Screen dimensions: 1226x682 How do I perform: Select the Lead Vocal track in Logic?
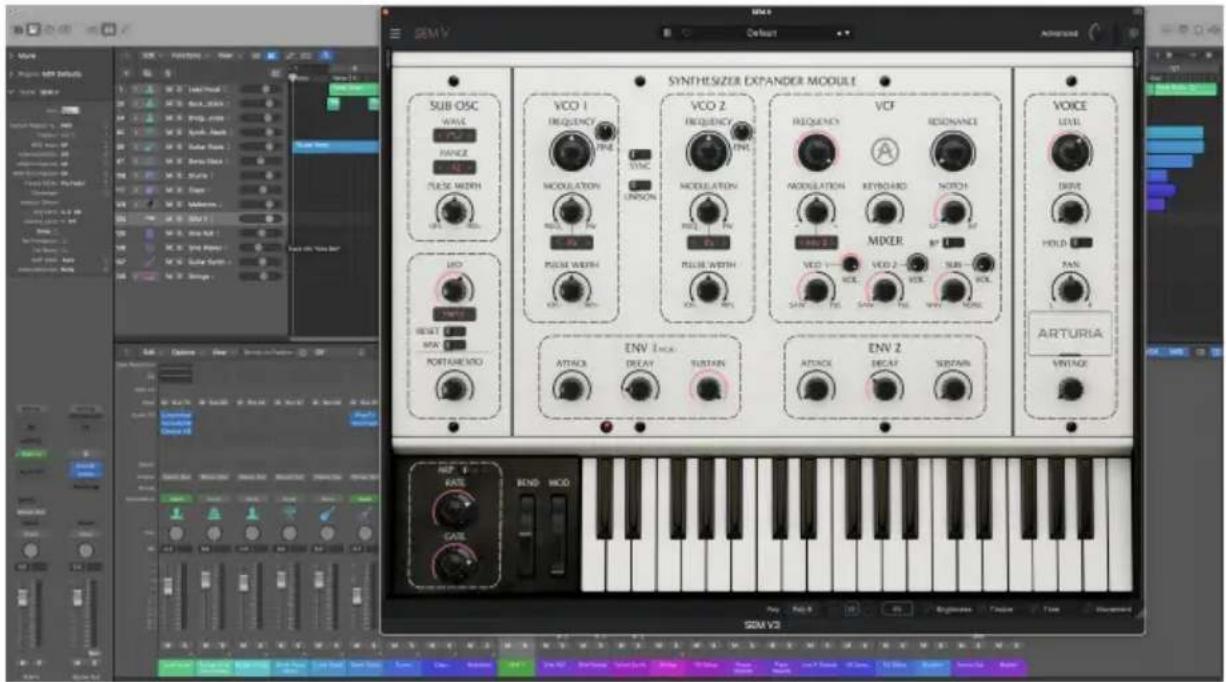[200, 89]
